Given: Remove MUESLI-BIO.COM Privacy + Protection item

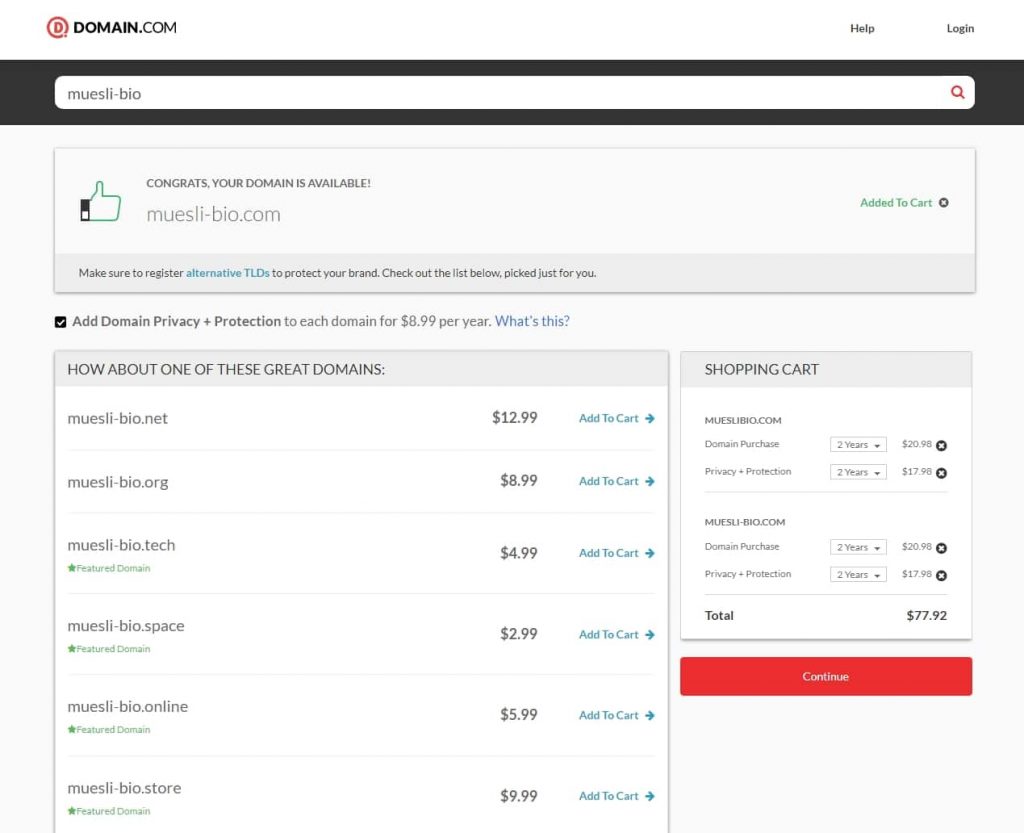Looking at the screenshot, I should (941, 575).
